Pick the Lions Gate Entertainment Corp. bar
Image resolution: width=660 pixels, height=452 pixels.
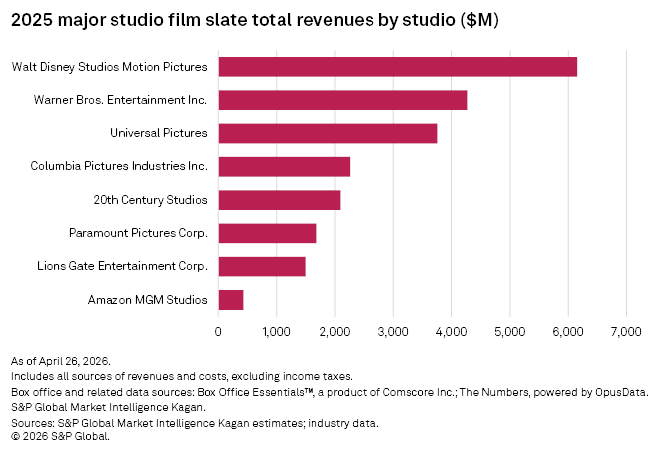click(x=262, y=266)
